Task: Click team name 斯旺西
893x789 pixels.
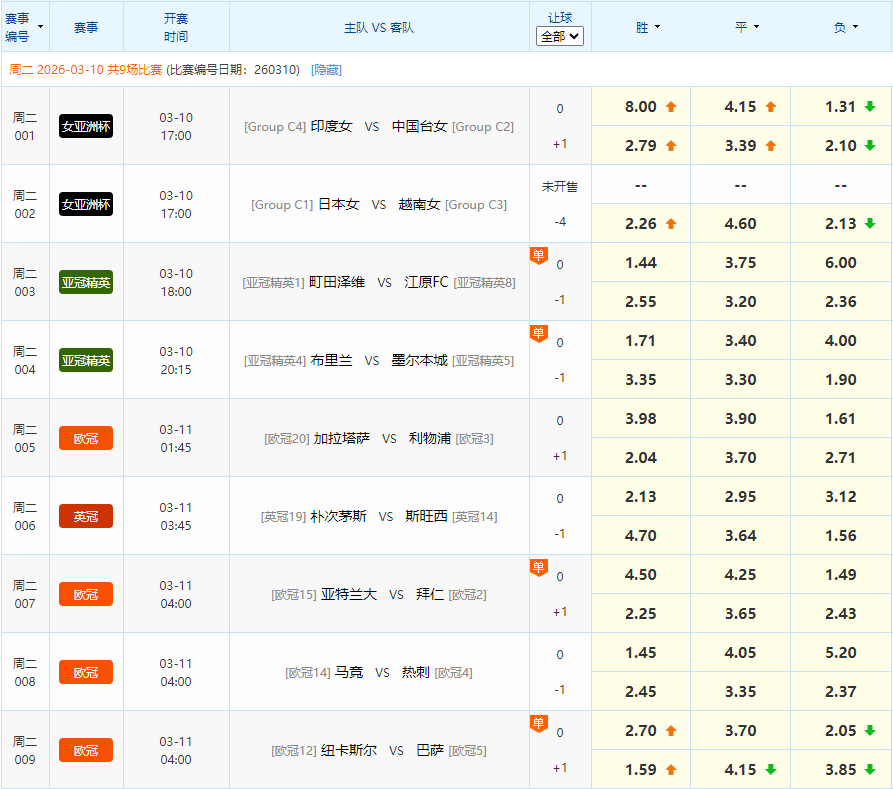Action: (x=427, y=517)
